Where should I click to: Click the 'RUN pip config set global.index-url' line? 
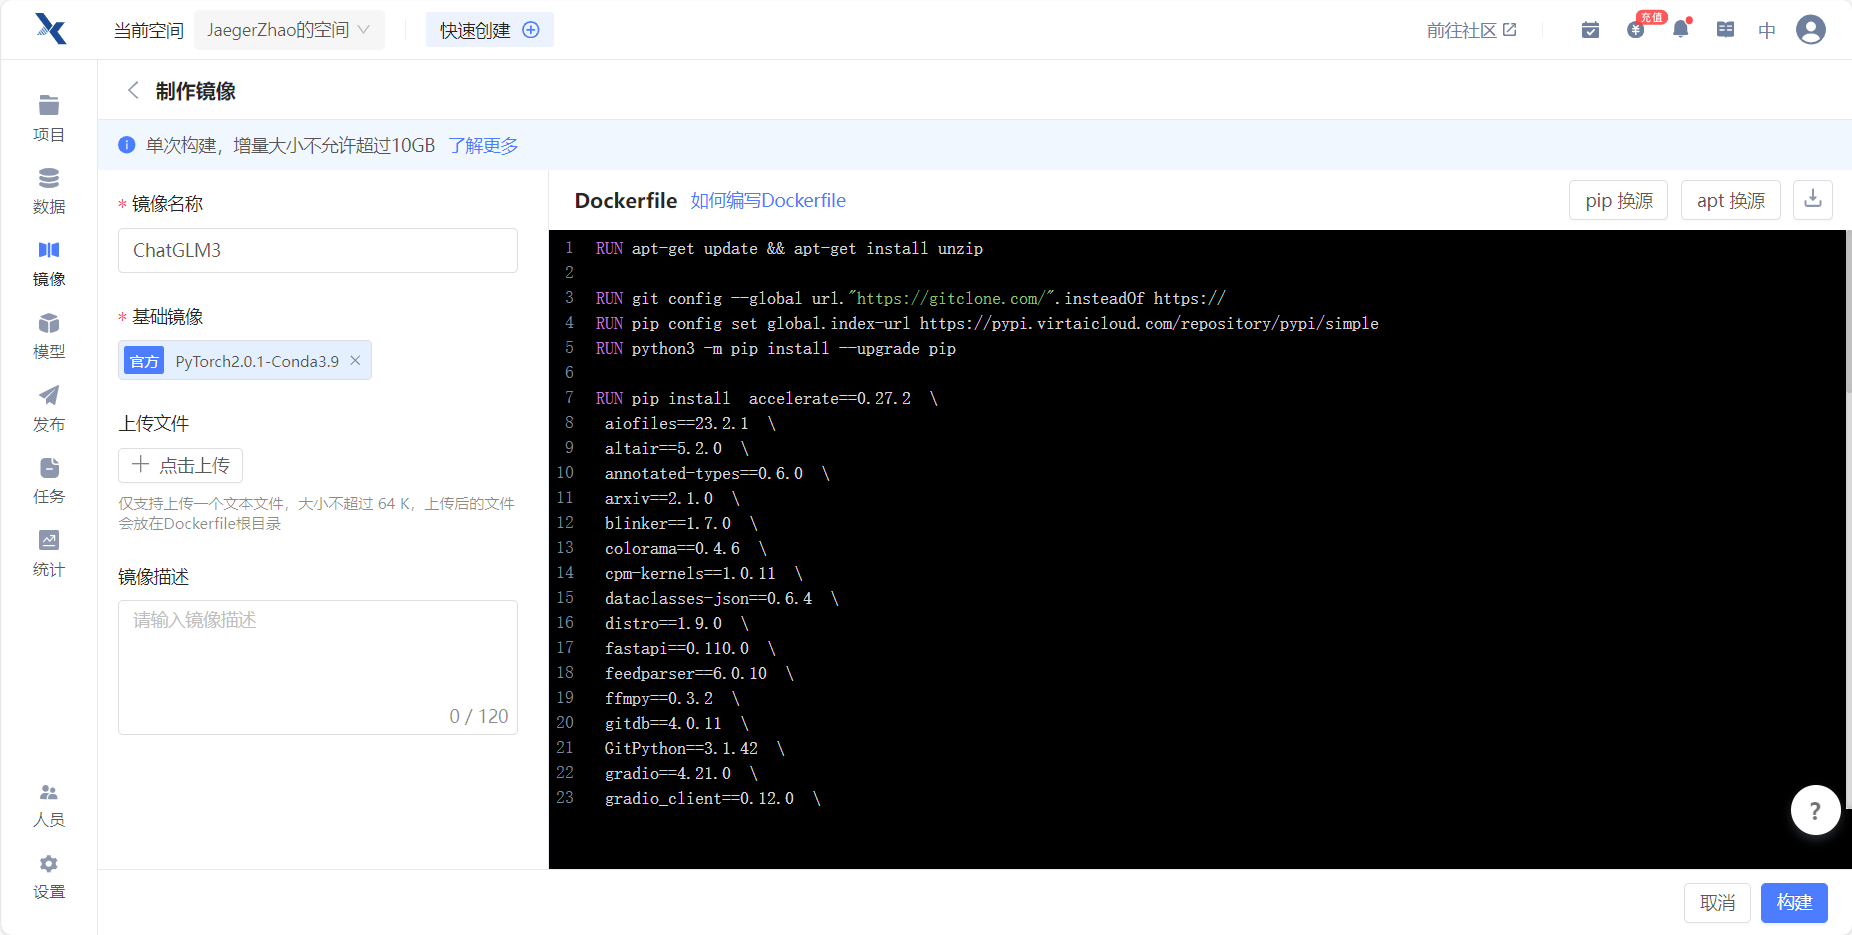tap(987, 323)
